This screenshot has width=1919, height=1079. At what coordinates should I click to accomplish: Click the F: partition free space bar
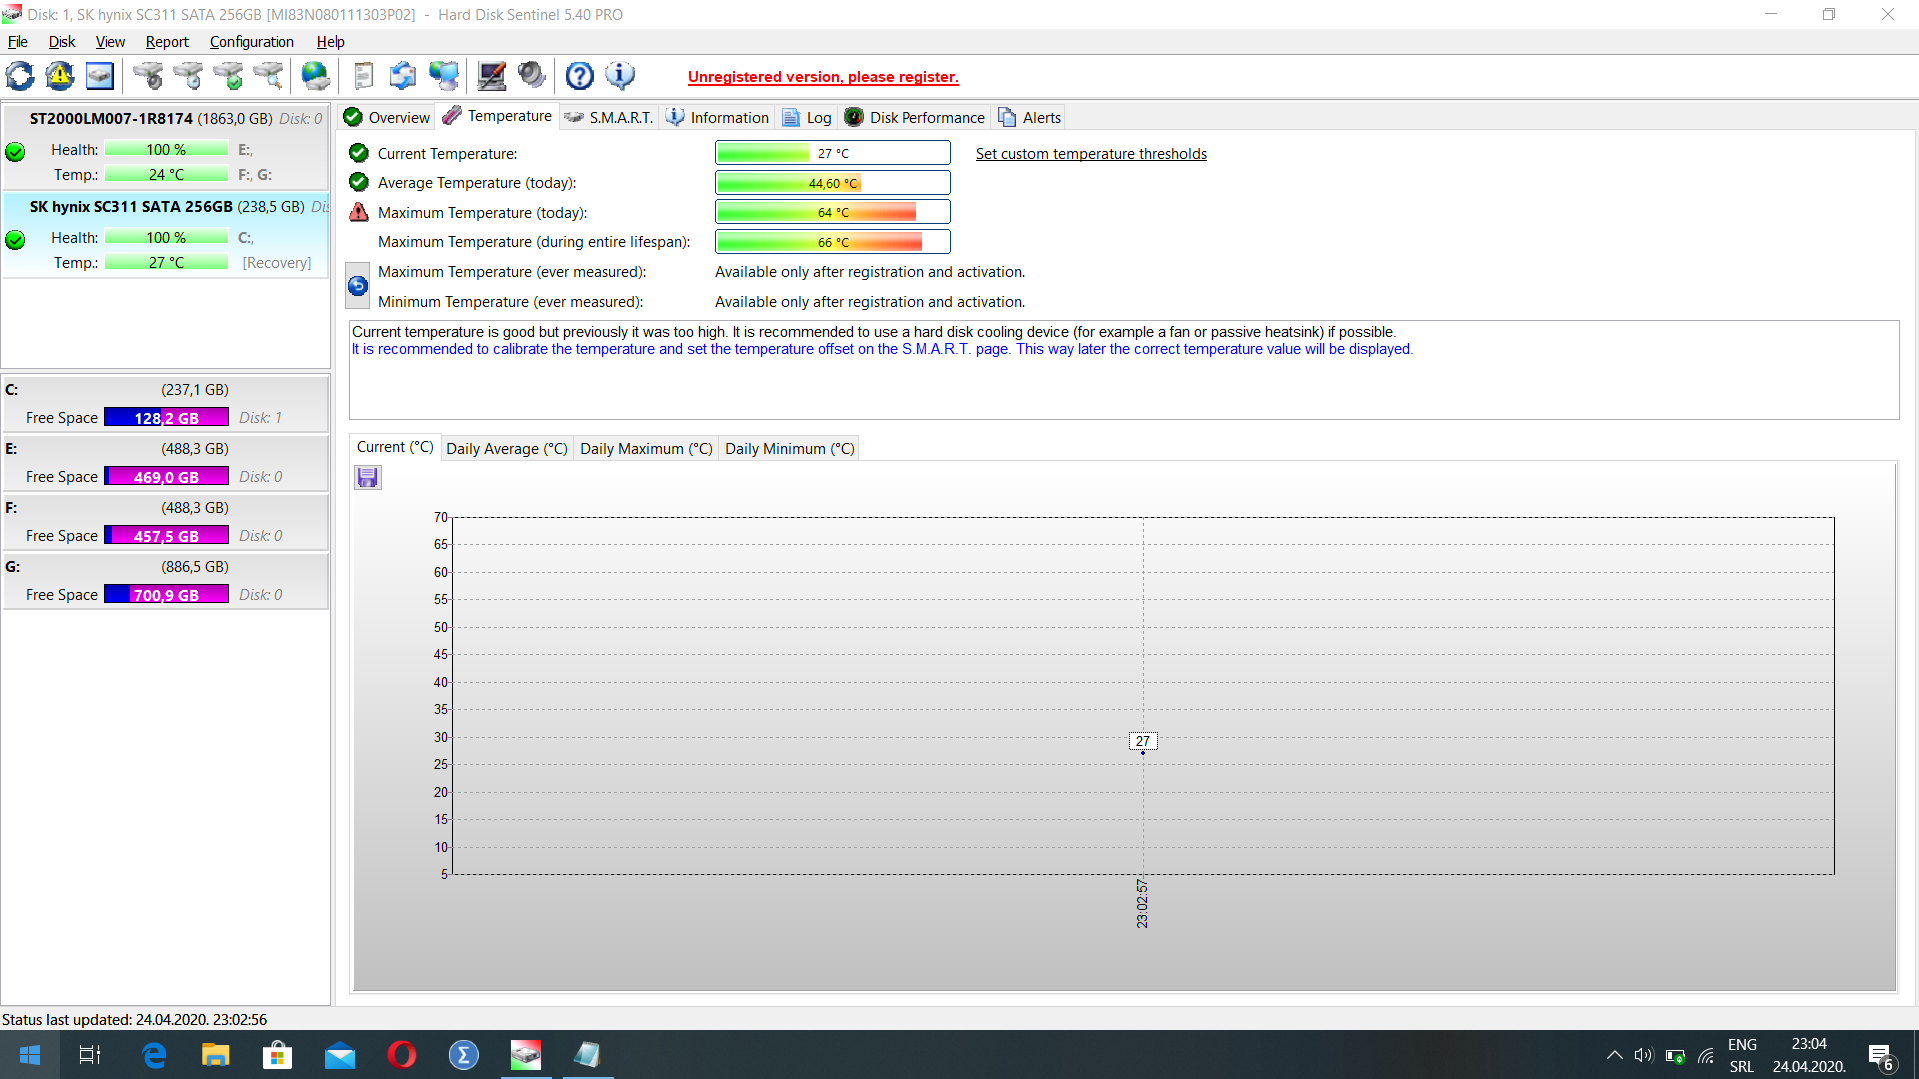pos(166,536)
